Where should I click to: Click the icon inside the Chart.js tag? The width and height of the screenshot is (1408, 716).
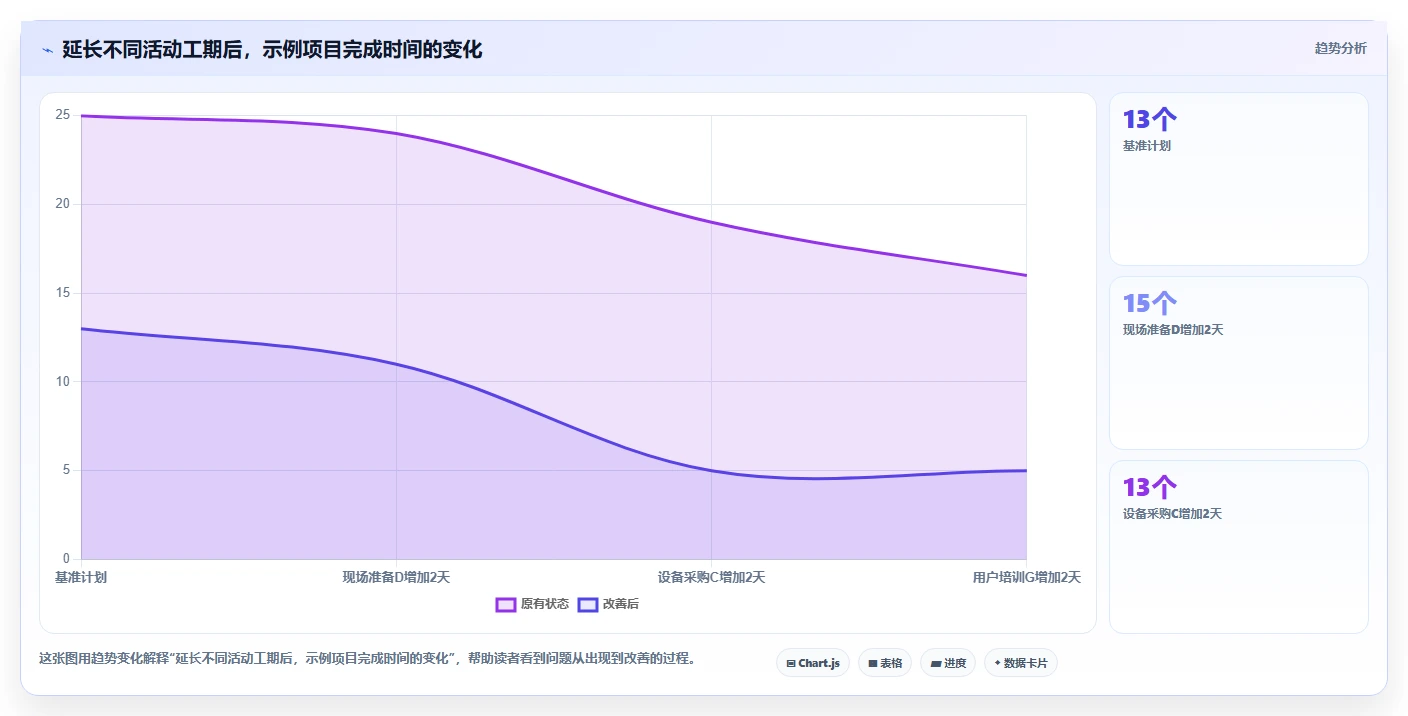click(x=791, y=663)
